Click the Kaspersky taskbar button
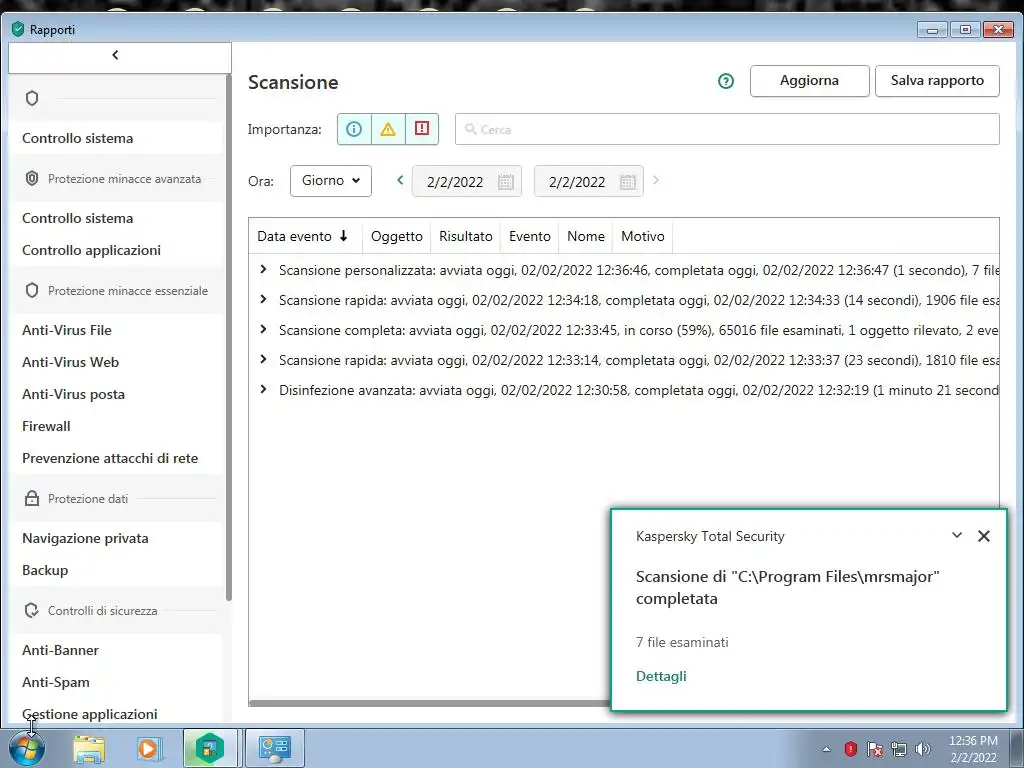The image size is (1024, 768). point(210,748)
